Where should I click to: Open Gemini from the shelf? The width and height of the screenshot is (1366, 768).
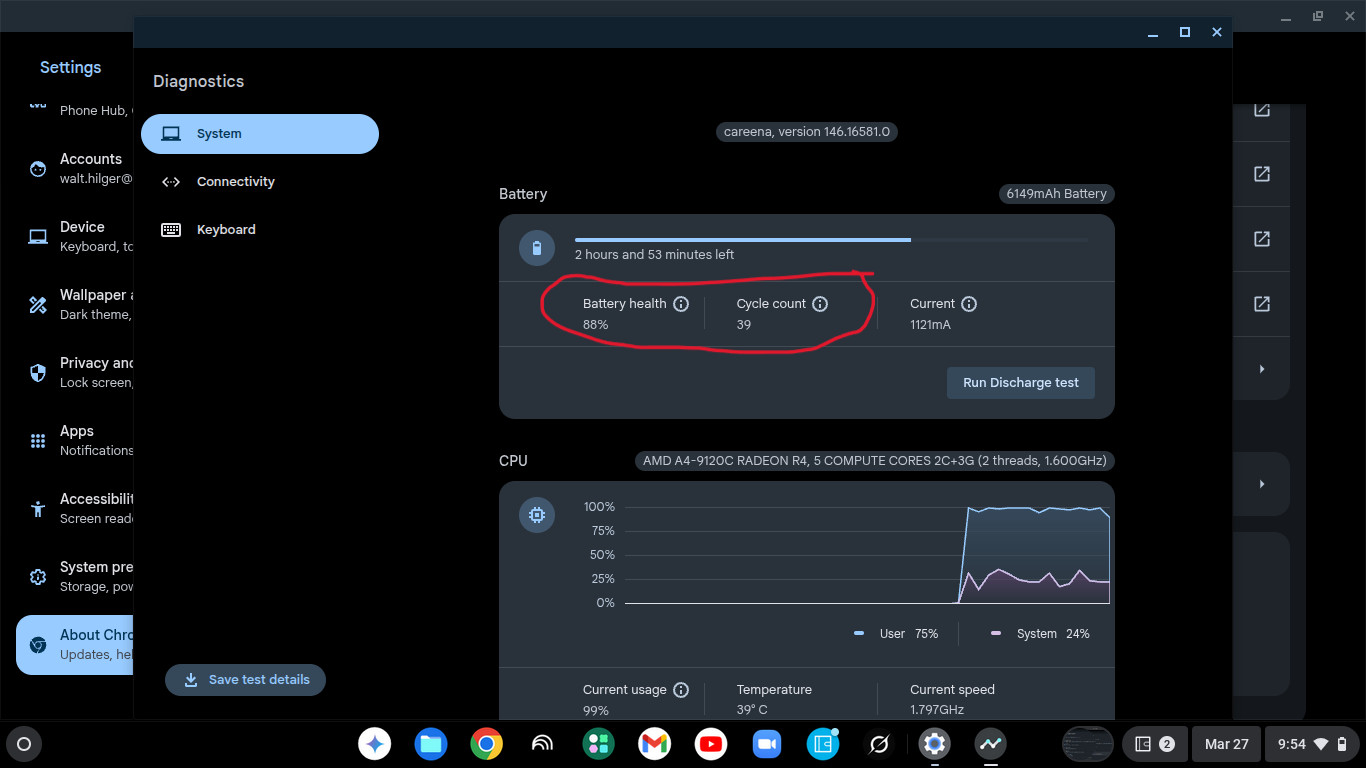(375, 744)
